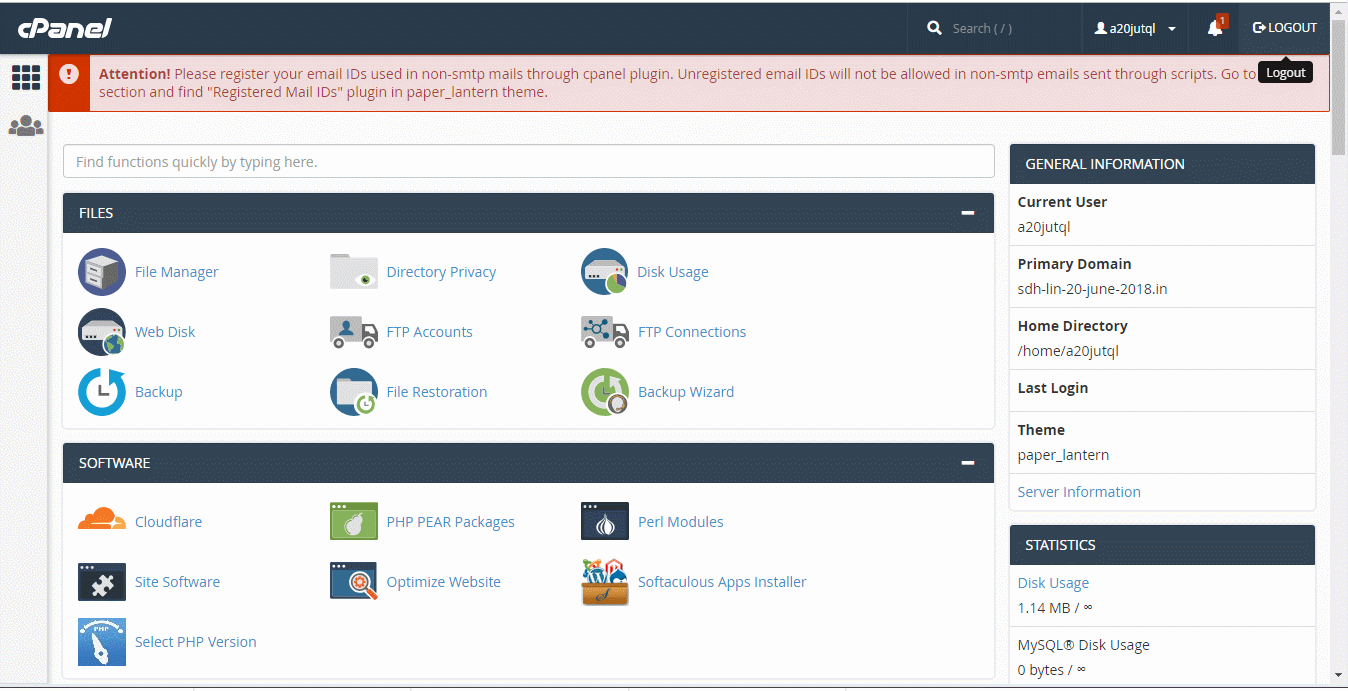This screenshot has width=1348, height=691.
Task: Click the Disk Usage statistics link
Action: tap(1053, 583)
